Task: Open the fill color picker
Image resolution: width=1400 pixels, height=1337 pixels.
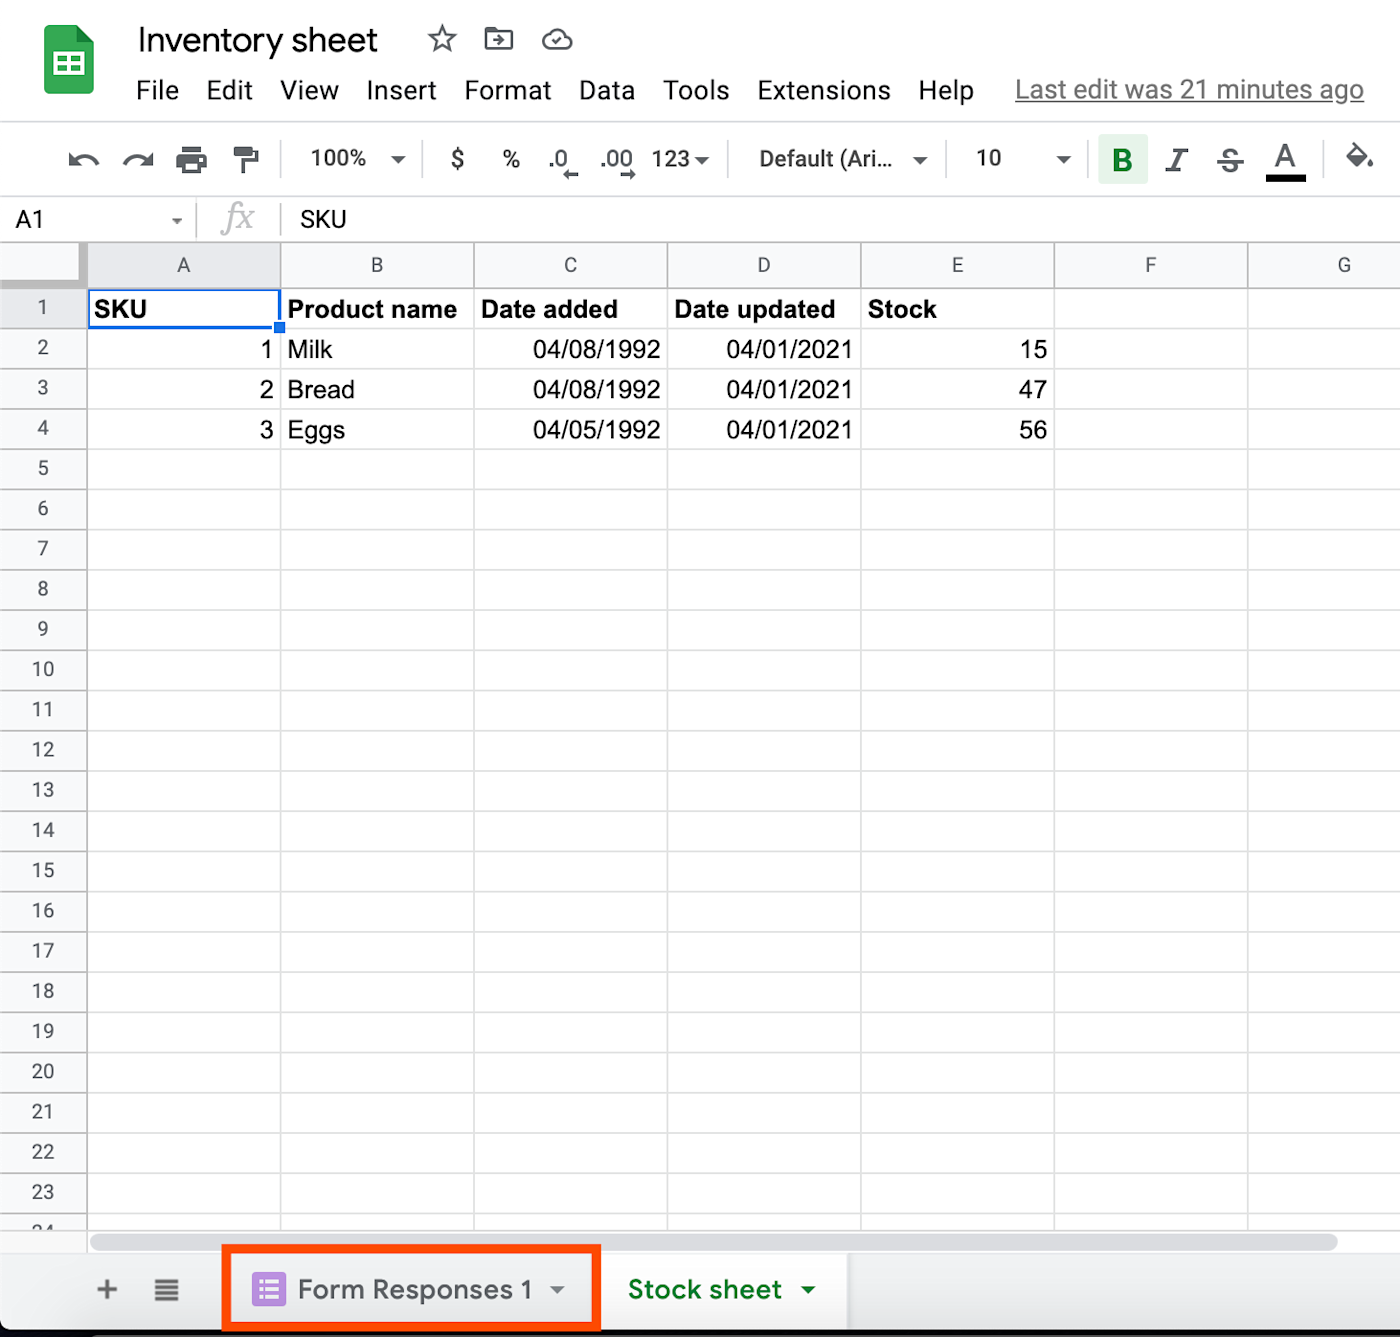Action: coord(1358,157)
